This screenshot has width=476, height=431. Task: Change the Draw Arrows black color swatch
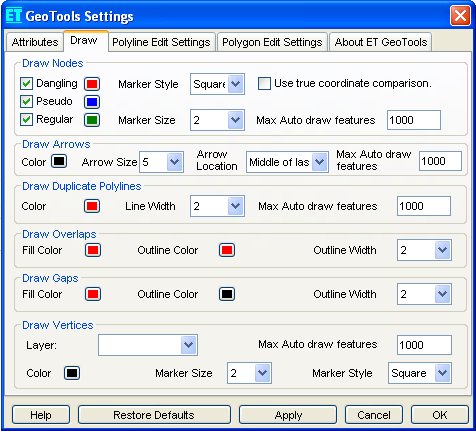coord(59,161)
